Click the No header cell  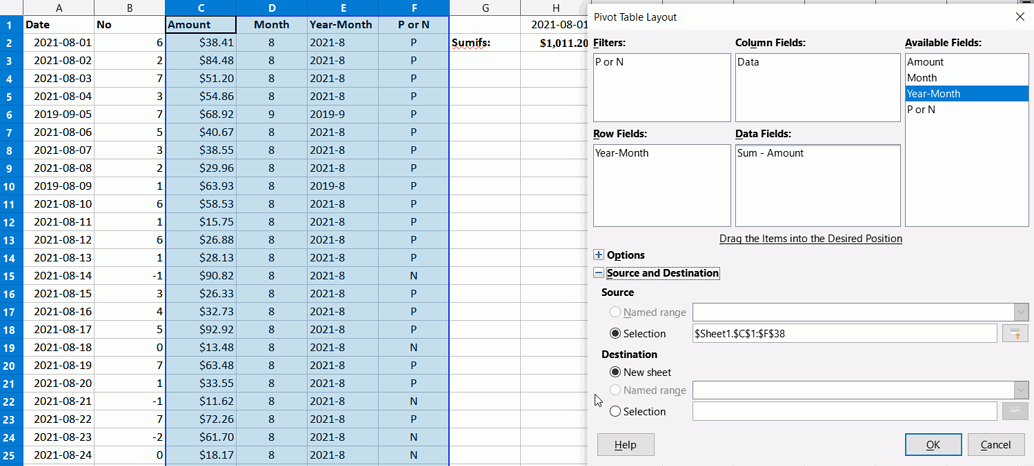[129, 25]
